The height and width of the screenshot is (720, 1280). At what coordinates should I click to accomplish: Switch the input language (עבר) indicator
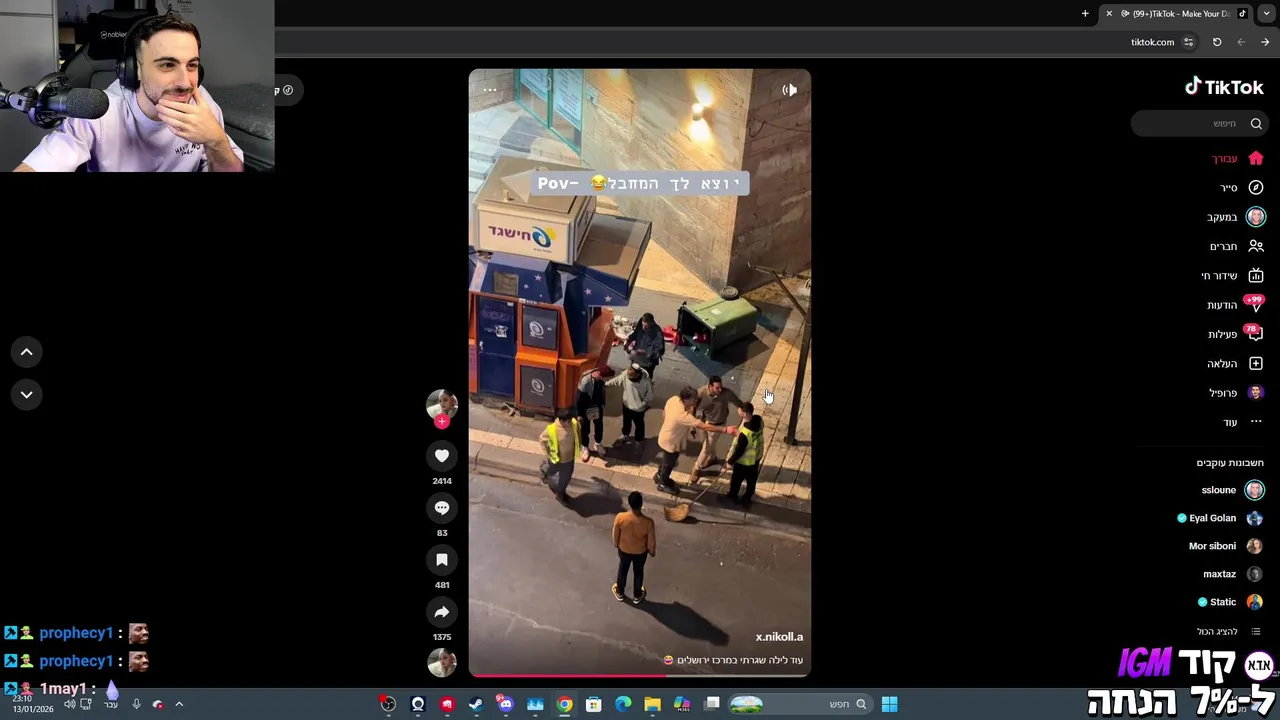[111, 704]
